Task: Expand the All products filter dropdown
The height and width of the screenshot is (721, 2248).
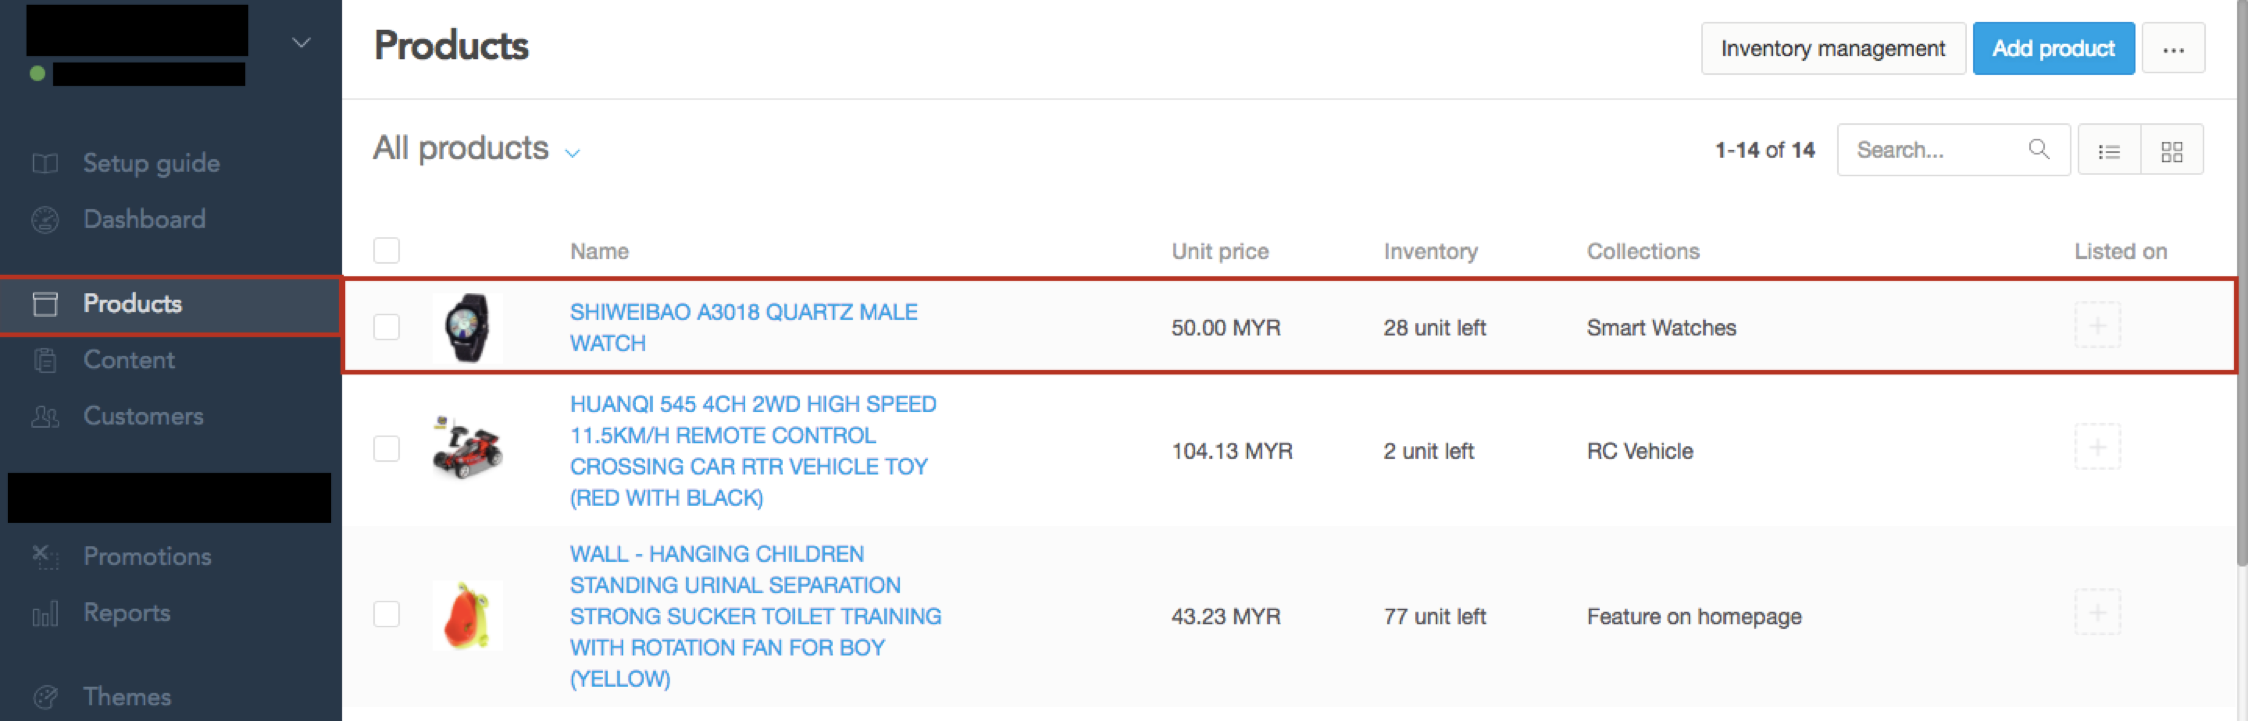Action: tap(476, 149)
